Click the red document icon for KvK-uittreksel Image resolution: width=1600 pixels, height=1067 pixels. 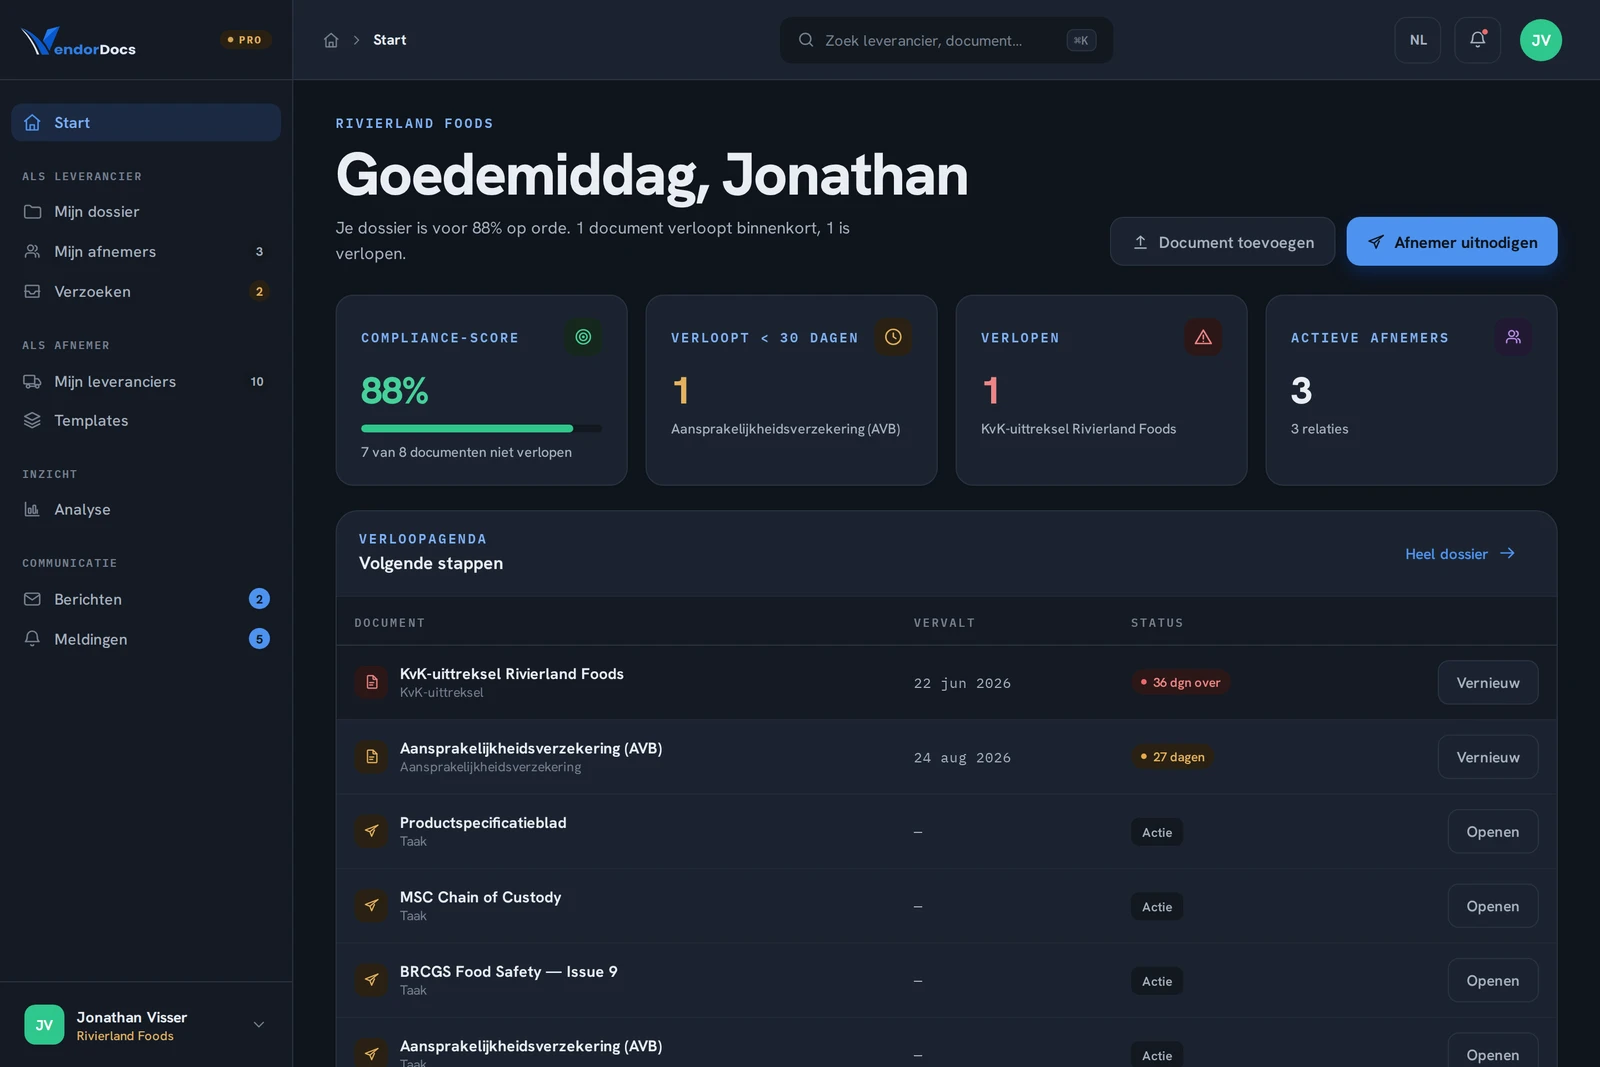(372, 682)
